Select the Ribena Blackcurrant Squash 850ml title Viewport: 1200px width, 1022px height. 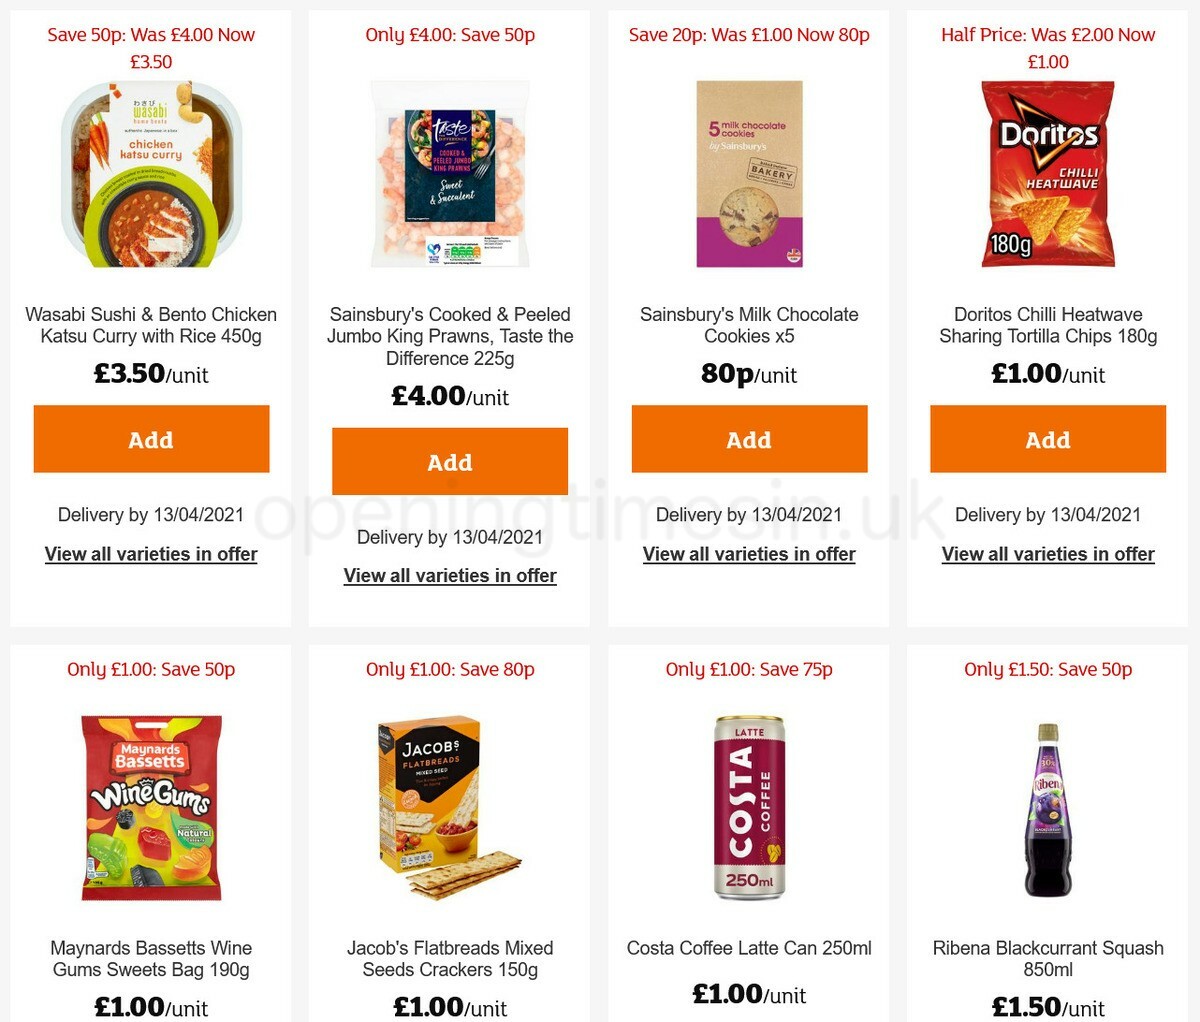coord(1048,959)
